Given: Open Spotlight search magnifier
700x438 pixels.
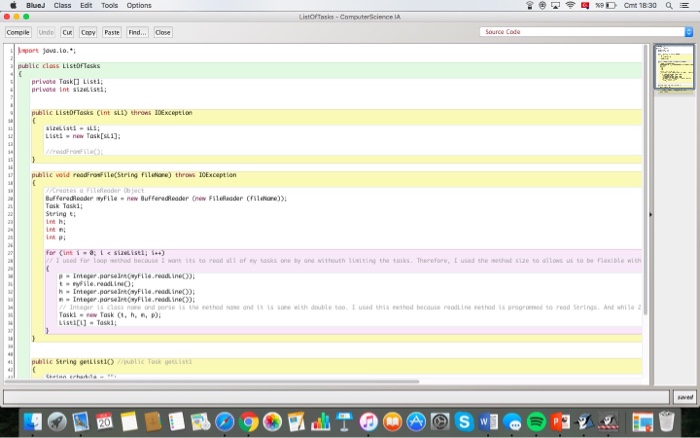Looking at the screenshot, I should point(669,5).
